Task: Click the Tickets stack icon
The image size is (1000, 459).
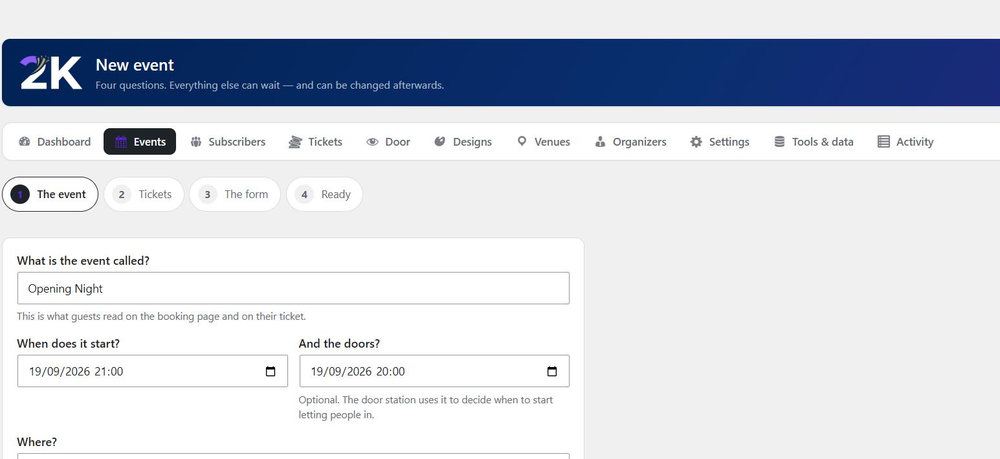Action: click(x=295, y=142)
